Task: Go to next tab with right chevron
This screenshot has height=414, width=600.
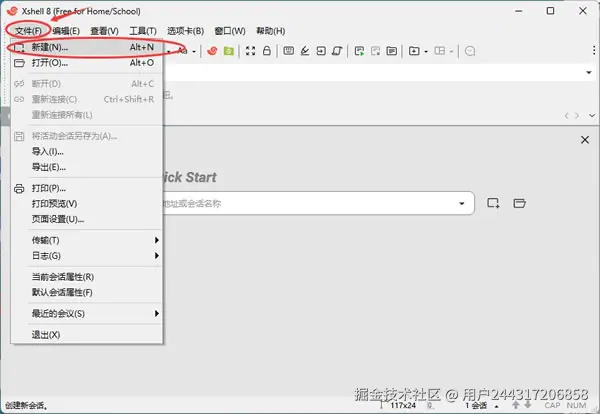Action: click(577, 116)
